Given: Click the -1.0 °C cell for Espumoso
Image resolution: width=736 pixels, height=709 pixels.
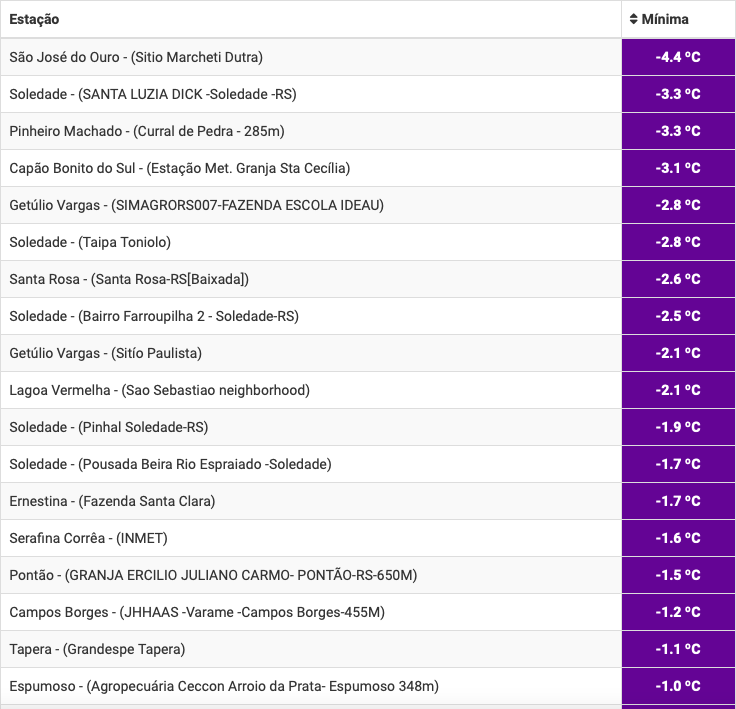Looking at the screenshot, I should [x=678, y=686].
